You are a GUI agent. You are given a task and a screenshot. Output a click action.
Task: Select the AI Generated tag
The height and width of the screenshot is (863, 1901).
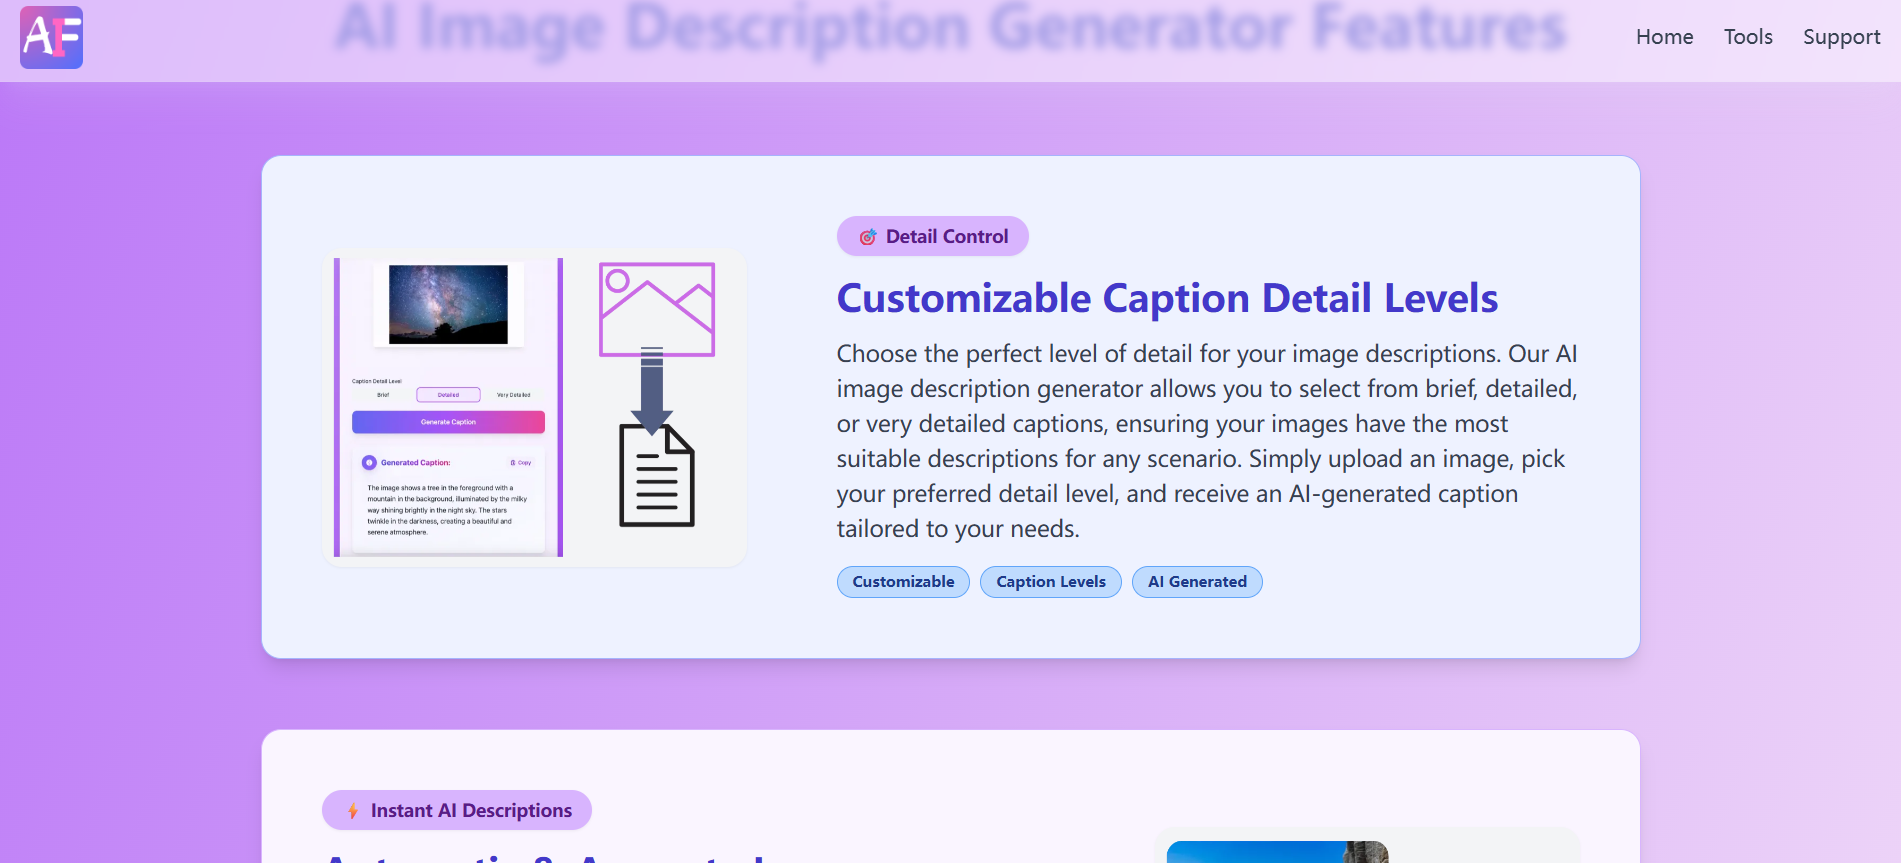click(1197, 582)
